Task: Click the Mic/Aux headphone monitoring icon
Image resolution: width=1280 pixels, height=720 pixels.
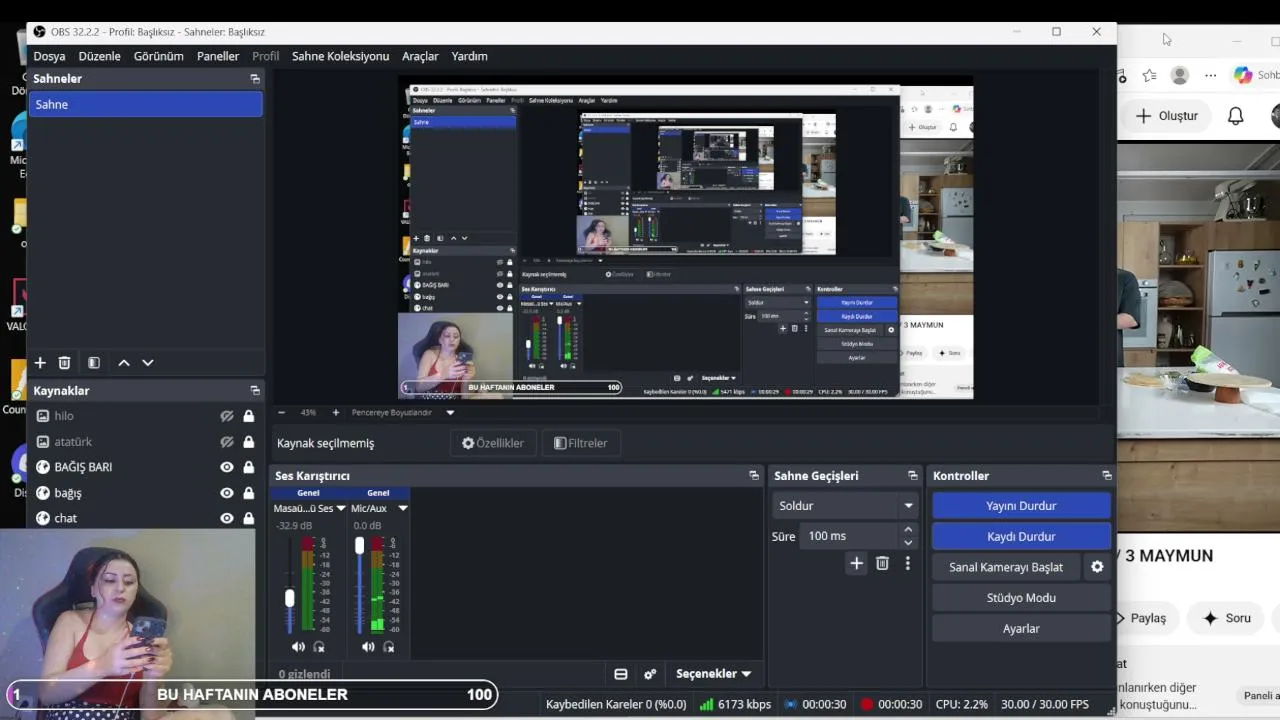Action: [x=389, y=647]
